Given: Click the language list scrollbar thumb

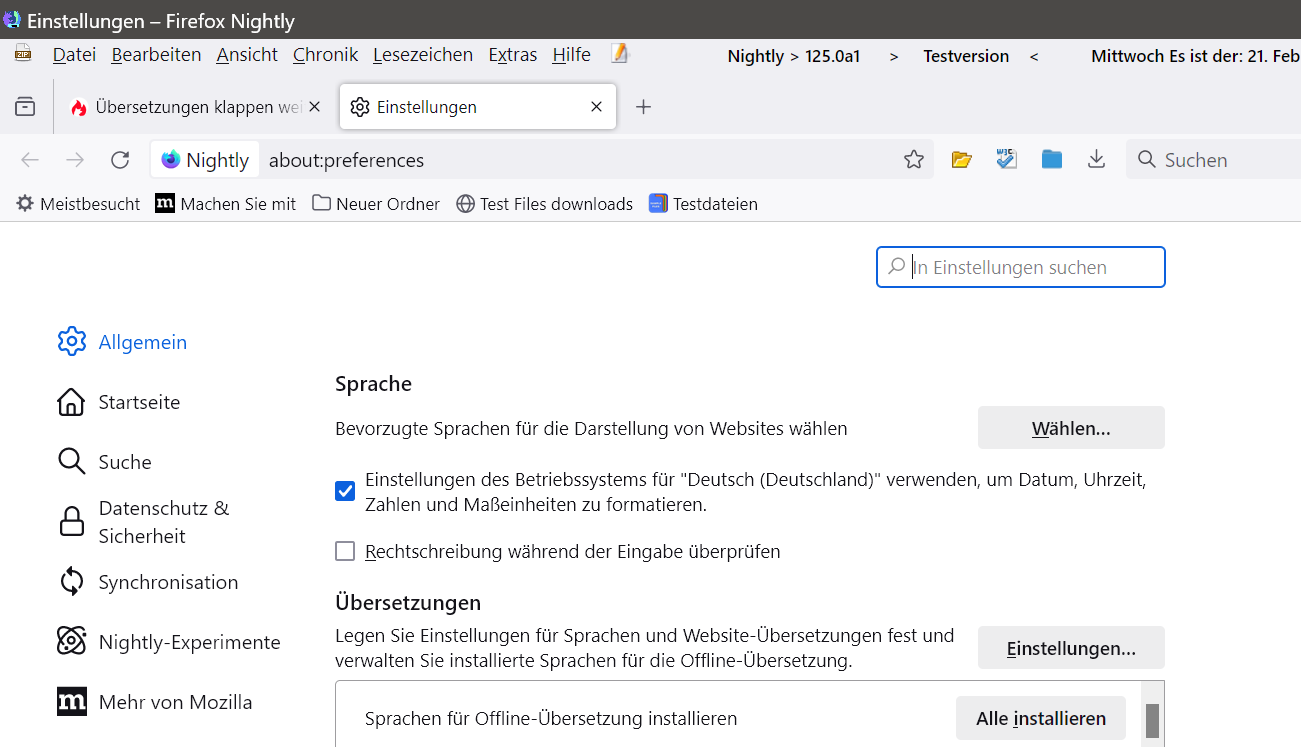Looking at the screenshot, I should 1152,720.
